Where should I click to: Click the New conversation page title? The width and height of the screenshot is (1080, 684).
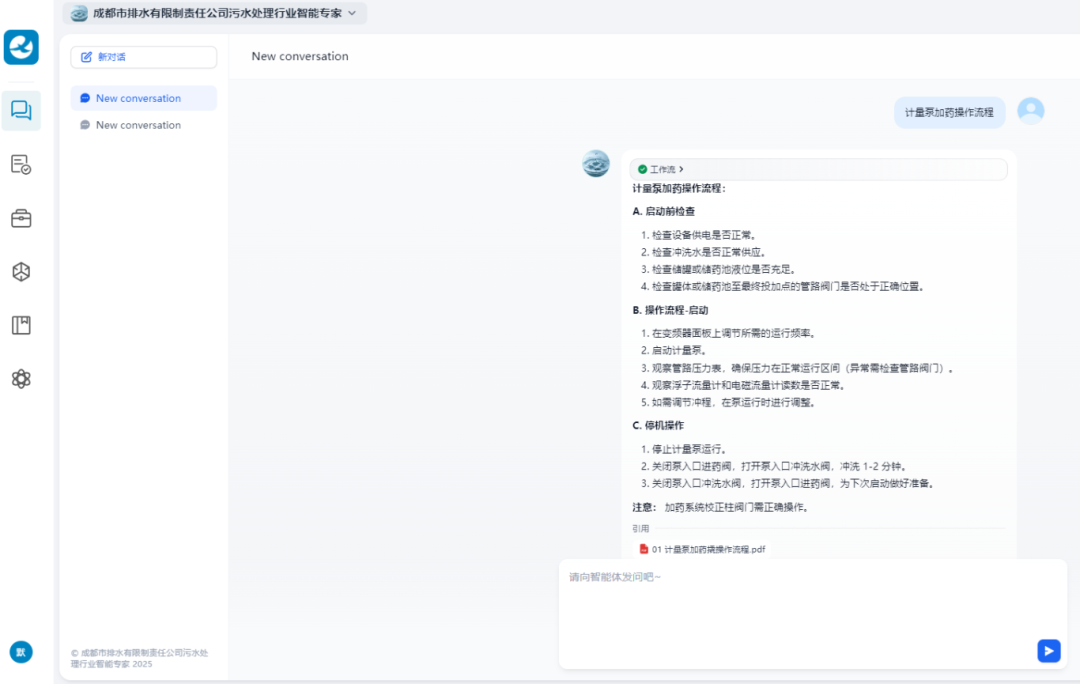300,56
